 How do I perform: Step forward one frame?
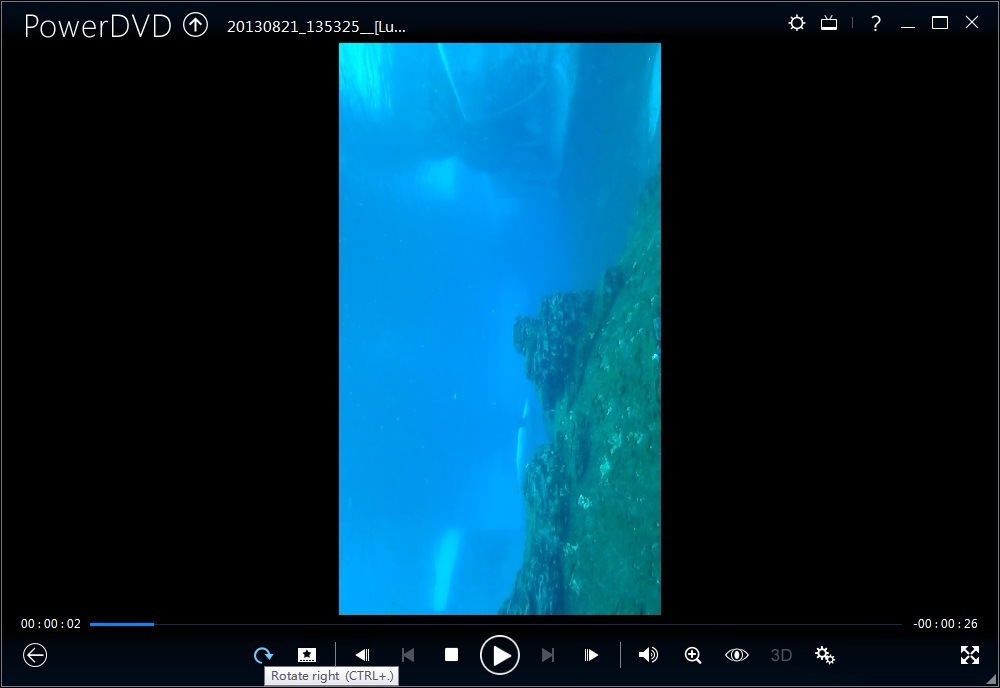click(x=591, y=655)
